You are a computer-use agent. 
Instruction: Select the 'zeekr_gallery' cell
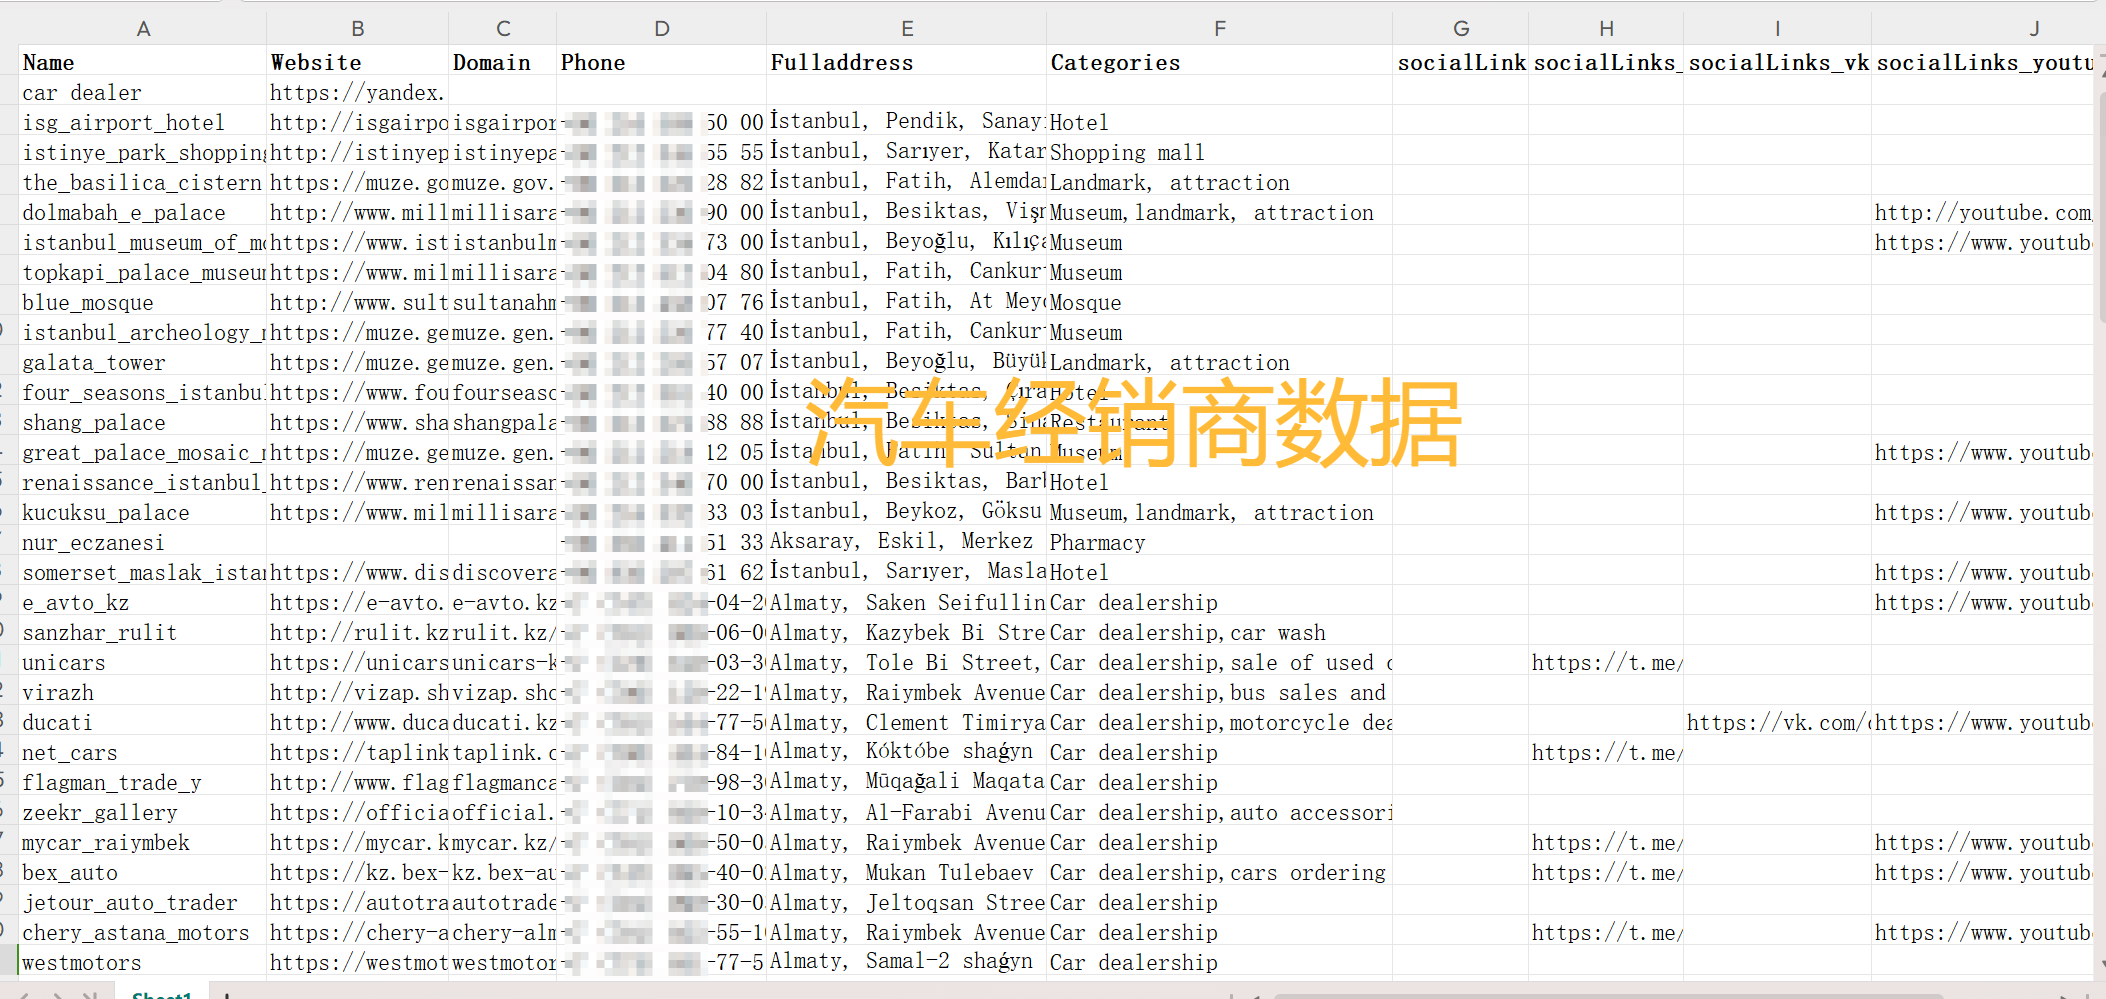143,812
